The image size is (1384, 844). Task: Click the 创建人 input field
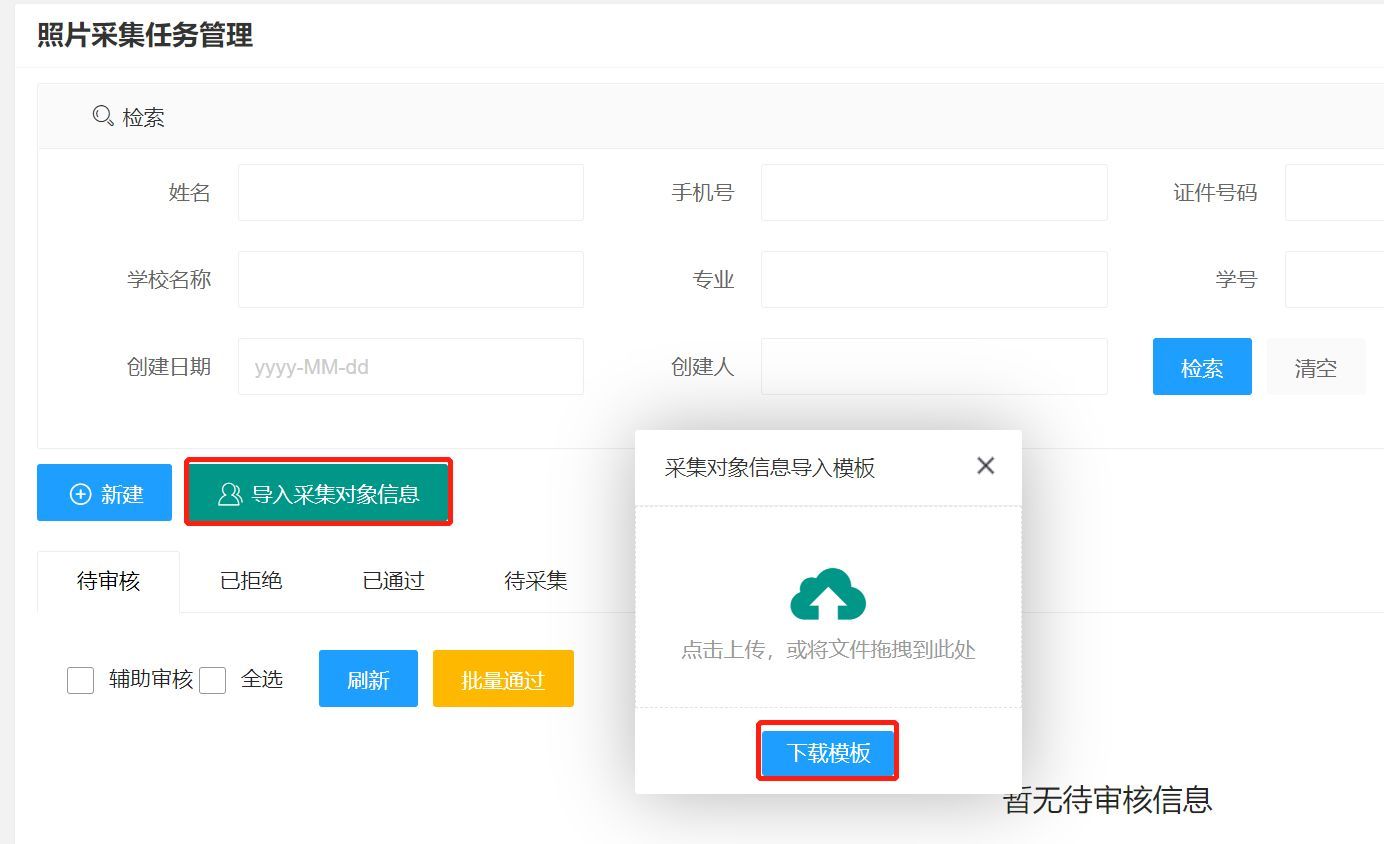click(934, 366)
